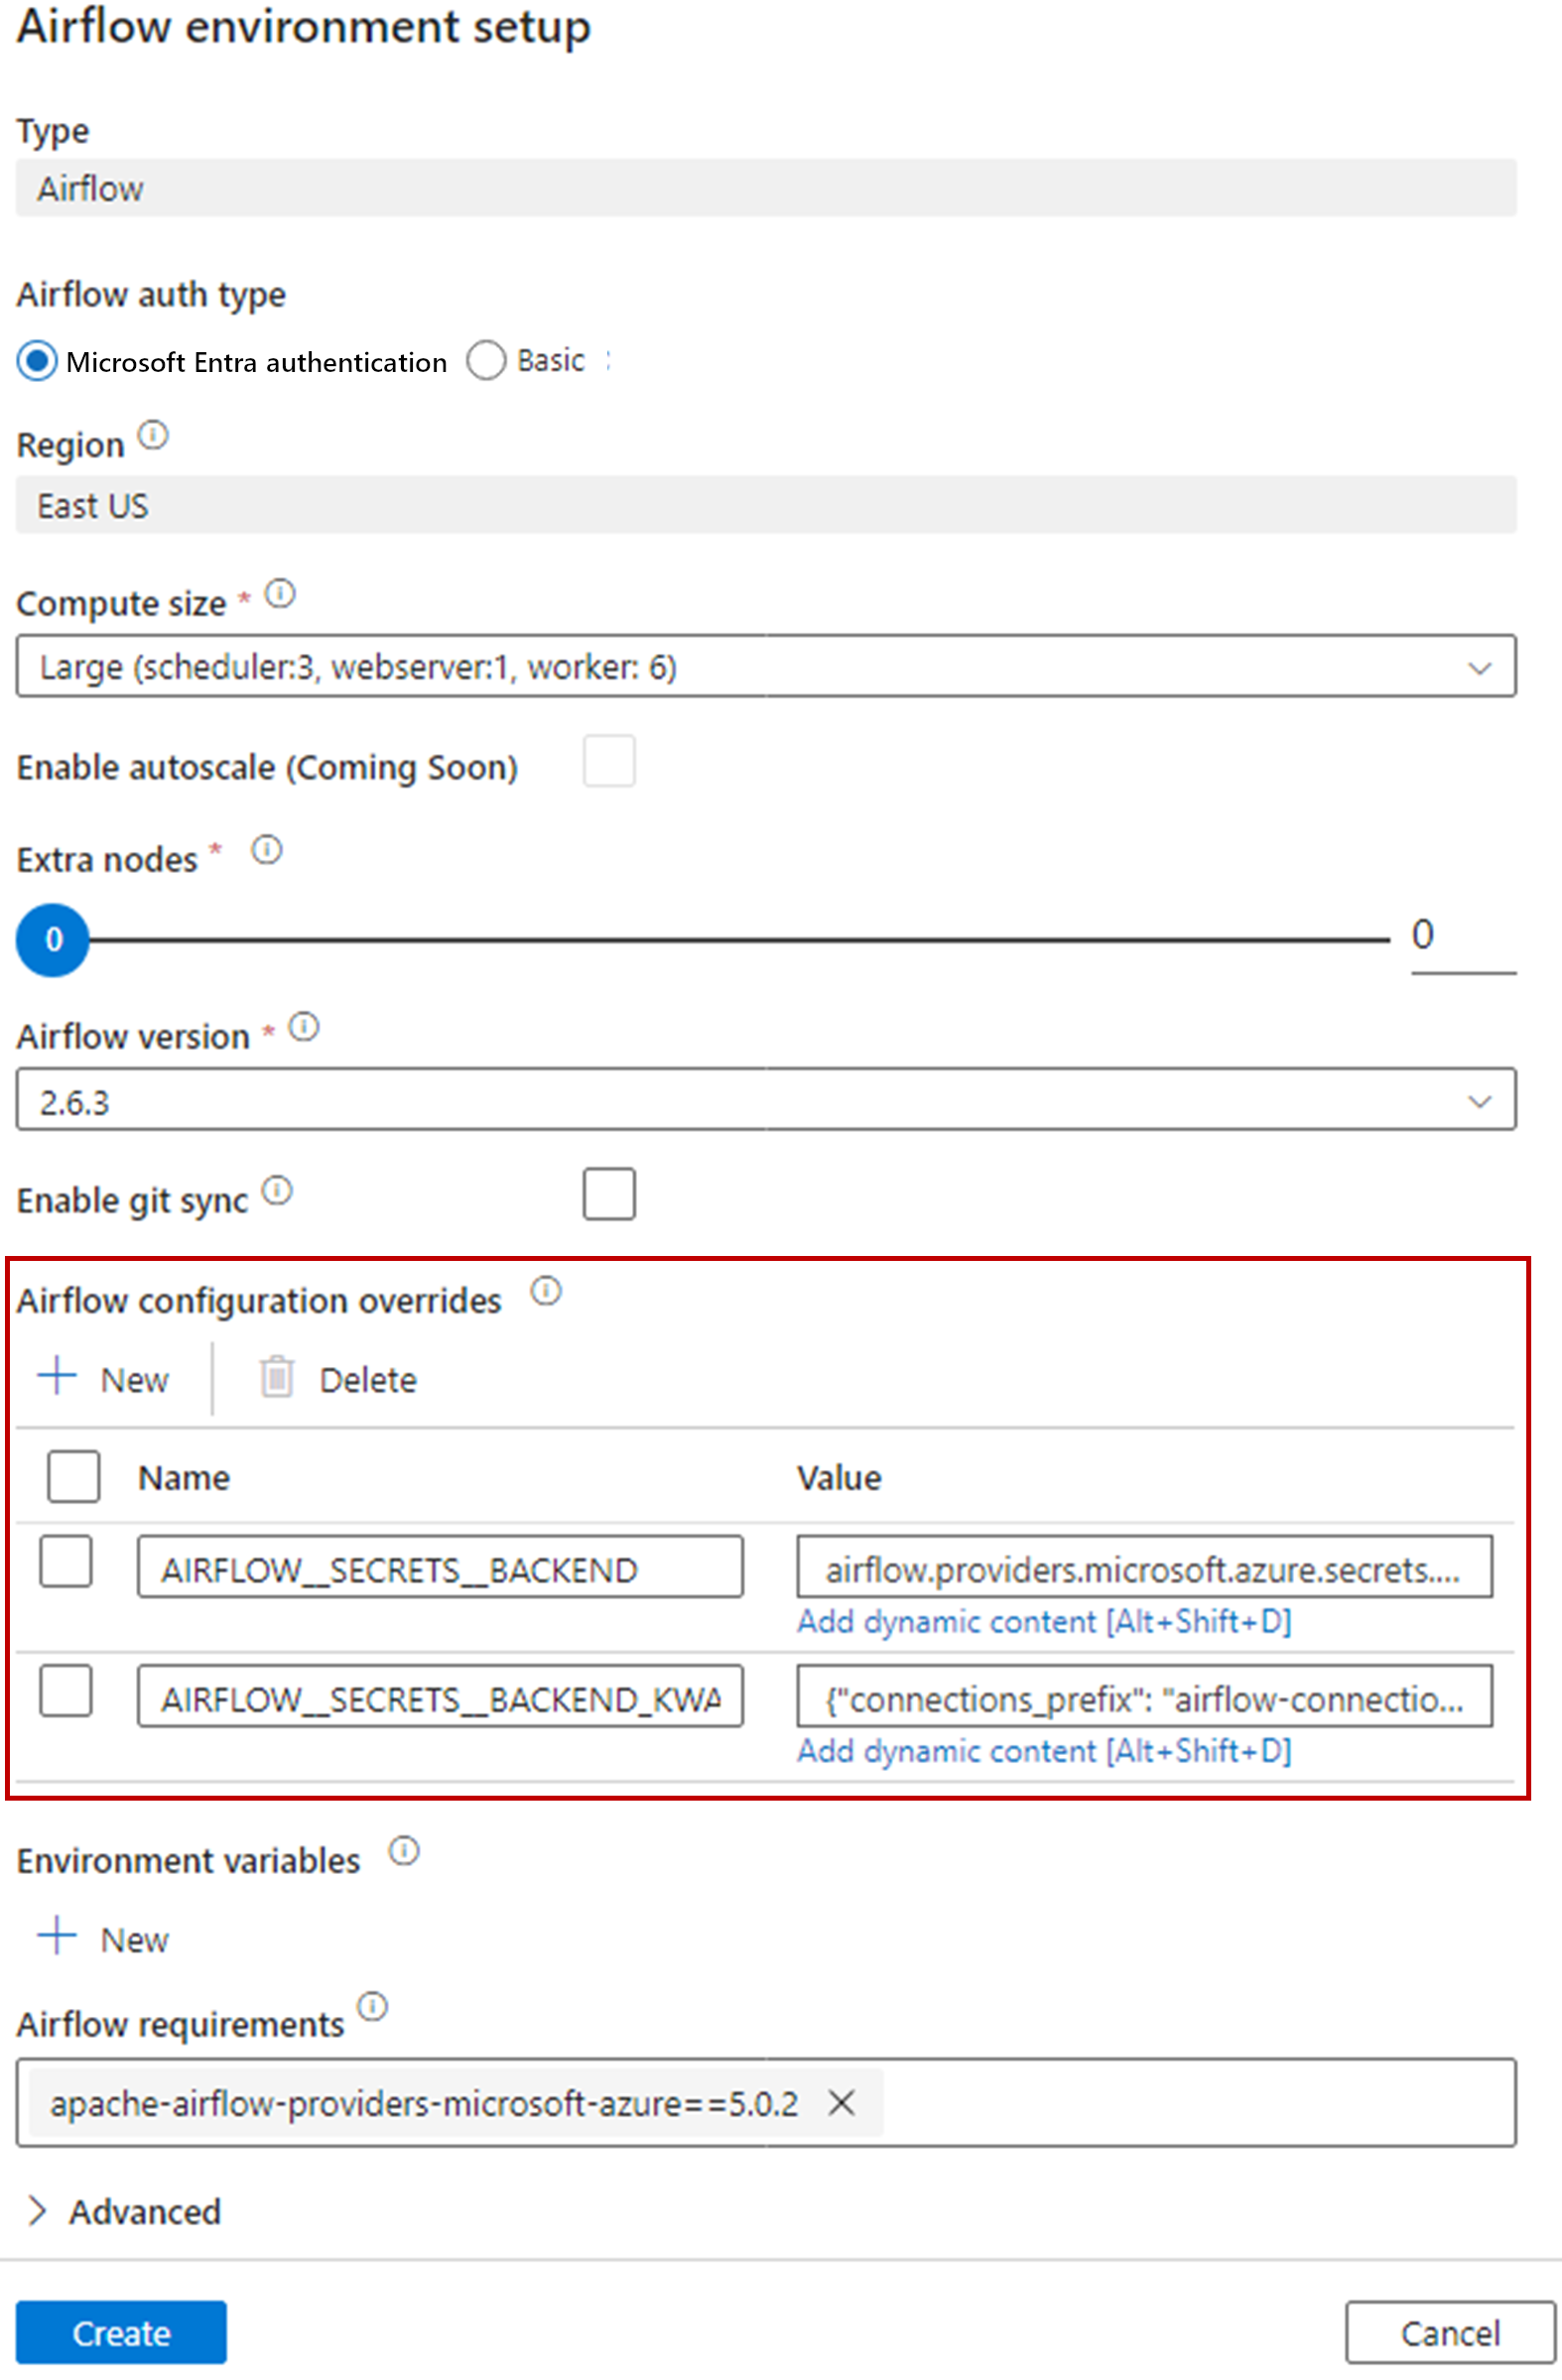Click Delete in configuration overrides toolbar
The width and height of the screenshot is (1562, 2380).
click(338, 1379)
